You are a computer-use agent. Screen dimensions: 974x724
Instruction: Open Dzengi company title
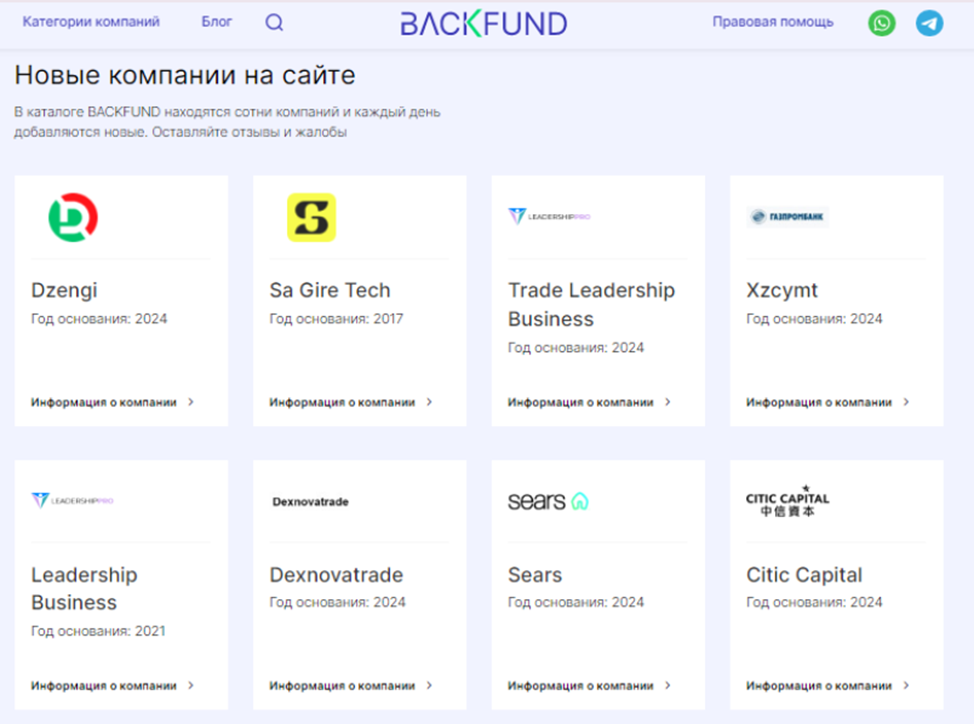click(x=65, y=290)
